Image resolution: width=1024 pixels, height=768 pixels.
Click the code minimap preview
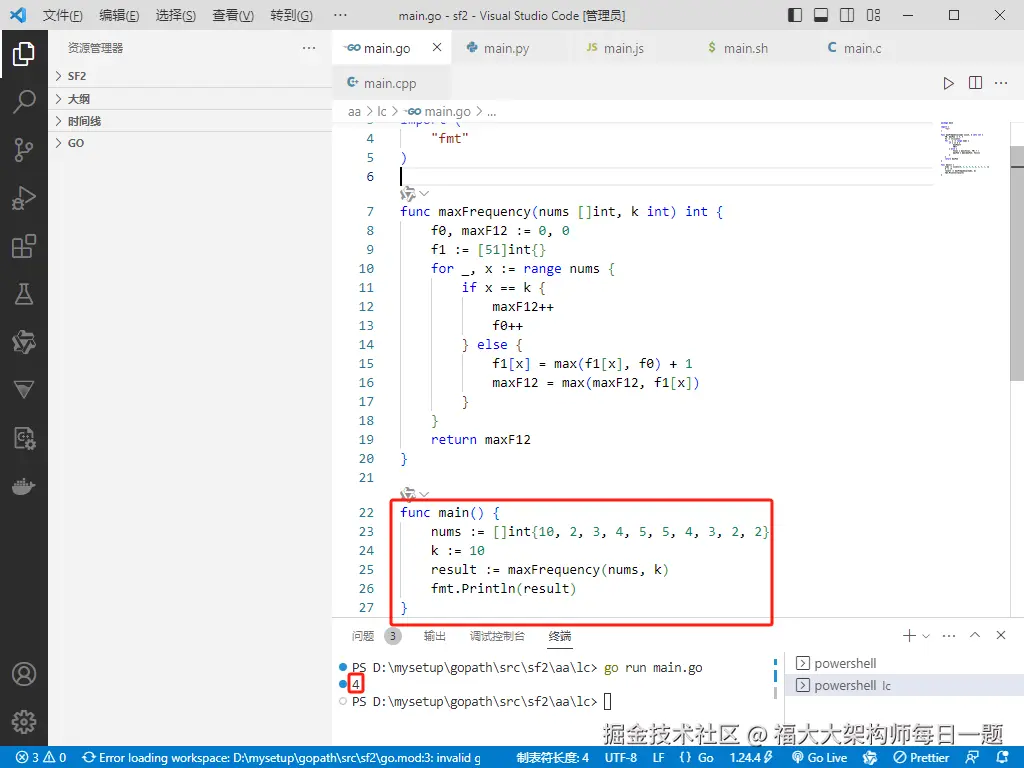pyautogui.click(x=966, y=148)
